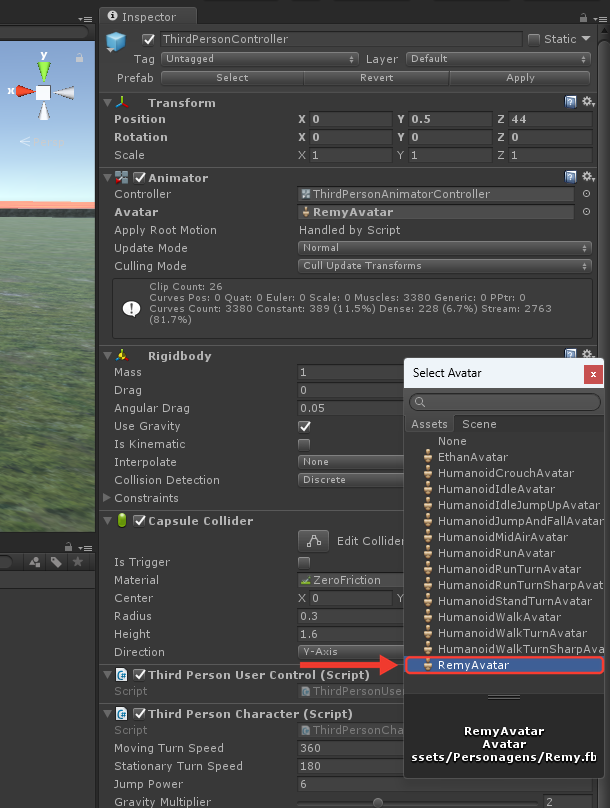
Task: Enable Is Kinematic checkbox
Action: click(304, 444)
